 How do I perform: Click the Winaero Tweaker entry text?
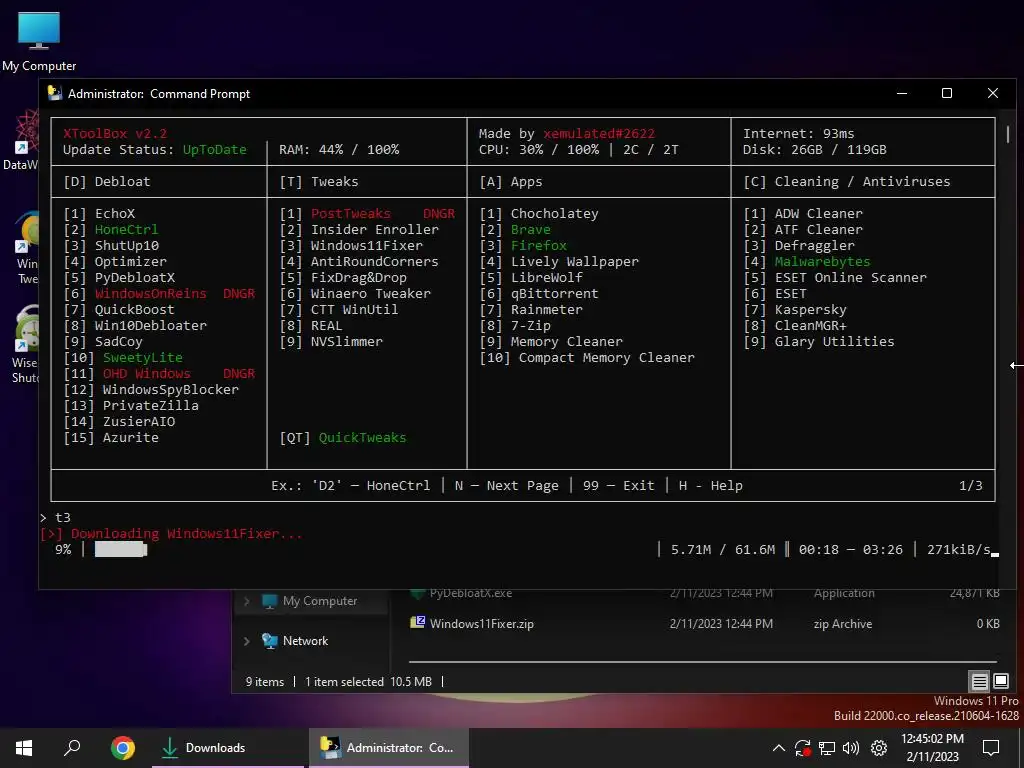pyautogui.click(x=370, y=293)
